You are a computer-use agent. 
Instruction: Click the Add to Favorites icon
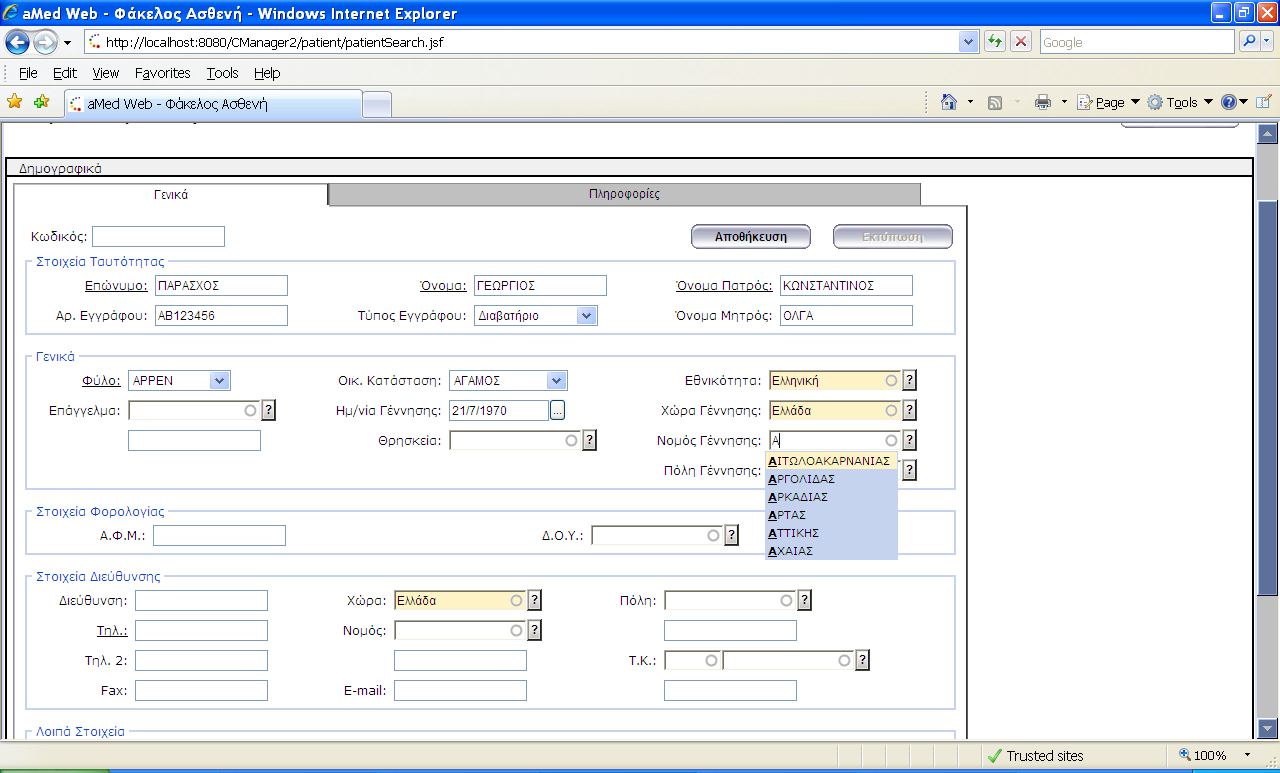point(41,102)
